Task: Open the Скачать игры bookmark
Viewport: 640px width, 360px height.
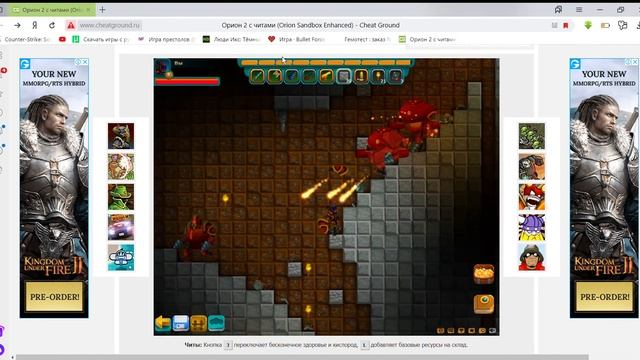Action: (x=101, y=39)
